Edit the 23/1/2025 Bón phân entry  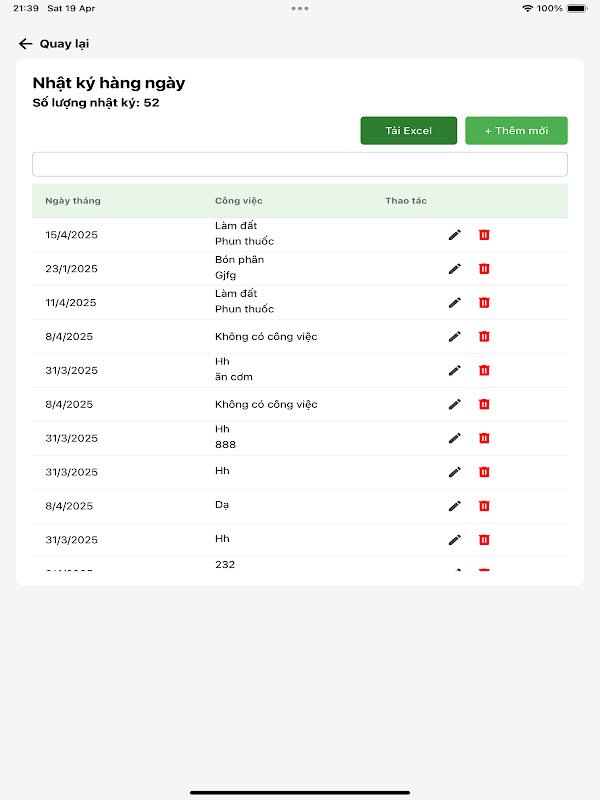455,269
